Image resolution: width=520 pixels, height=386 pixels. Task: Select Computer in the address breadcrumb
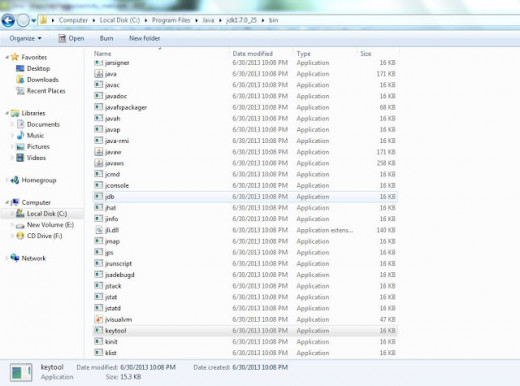click(x=73, y=20)
